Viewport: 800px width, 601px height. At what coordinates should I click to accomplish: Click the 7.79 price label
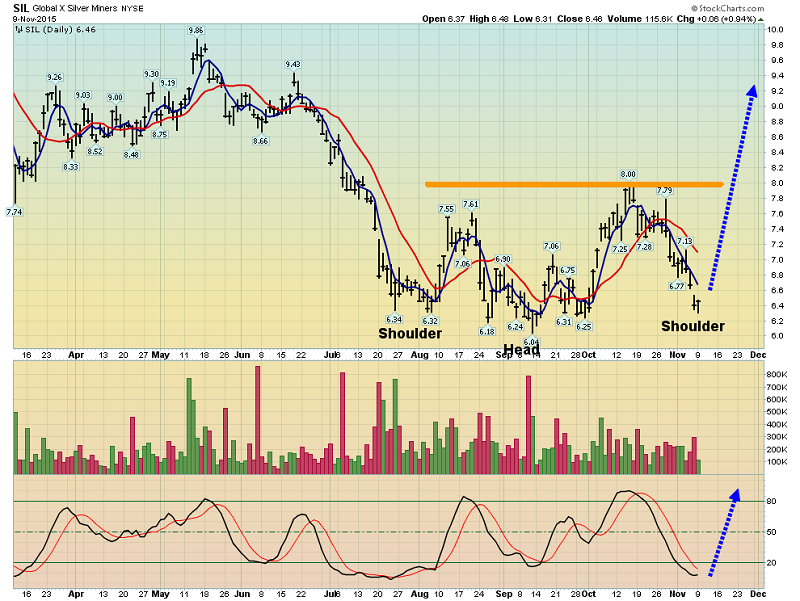pyautogui.click(x=665, y=191)
